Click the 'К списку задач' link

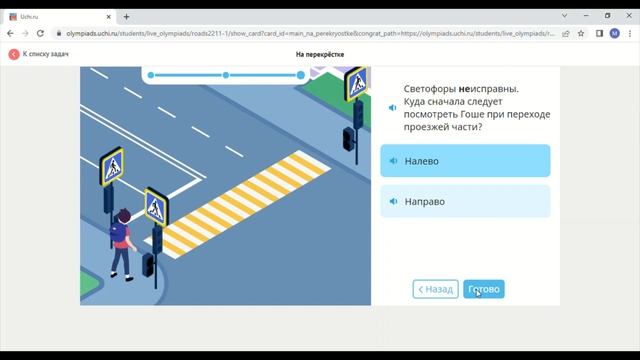(46, 54)
